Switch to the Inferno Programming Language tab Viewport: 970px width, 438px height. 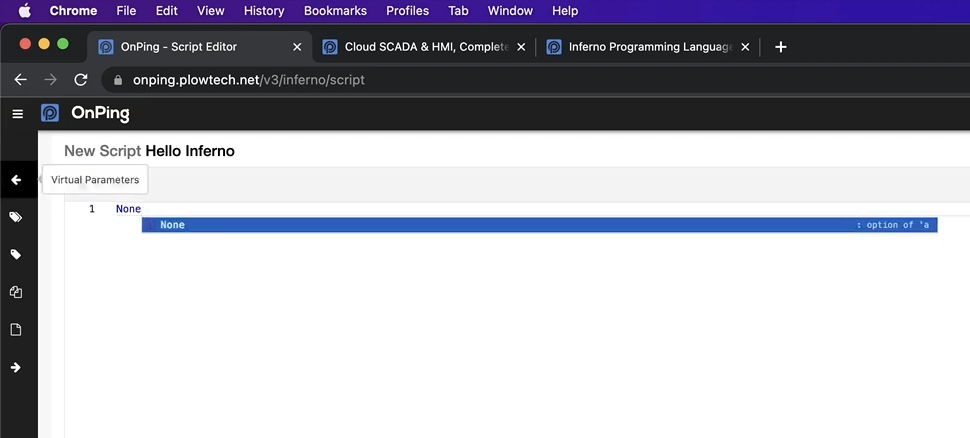click(x=649, y=47)
